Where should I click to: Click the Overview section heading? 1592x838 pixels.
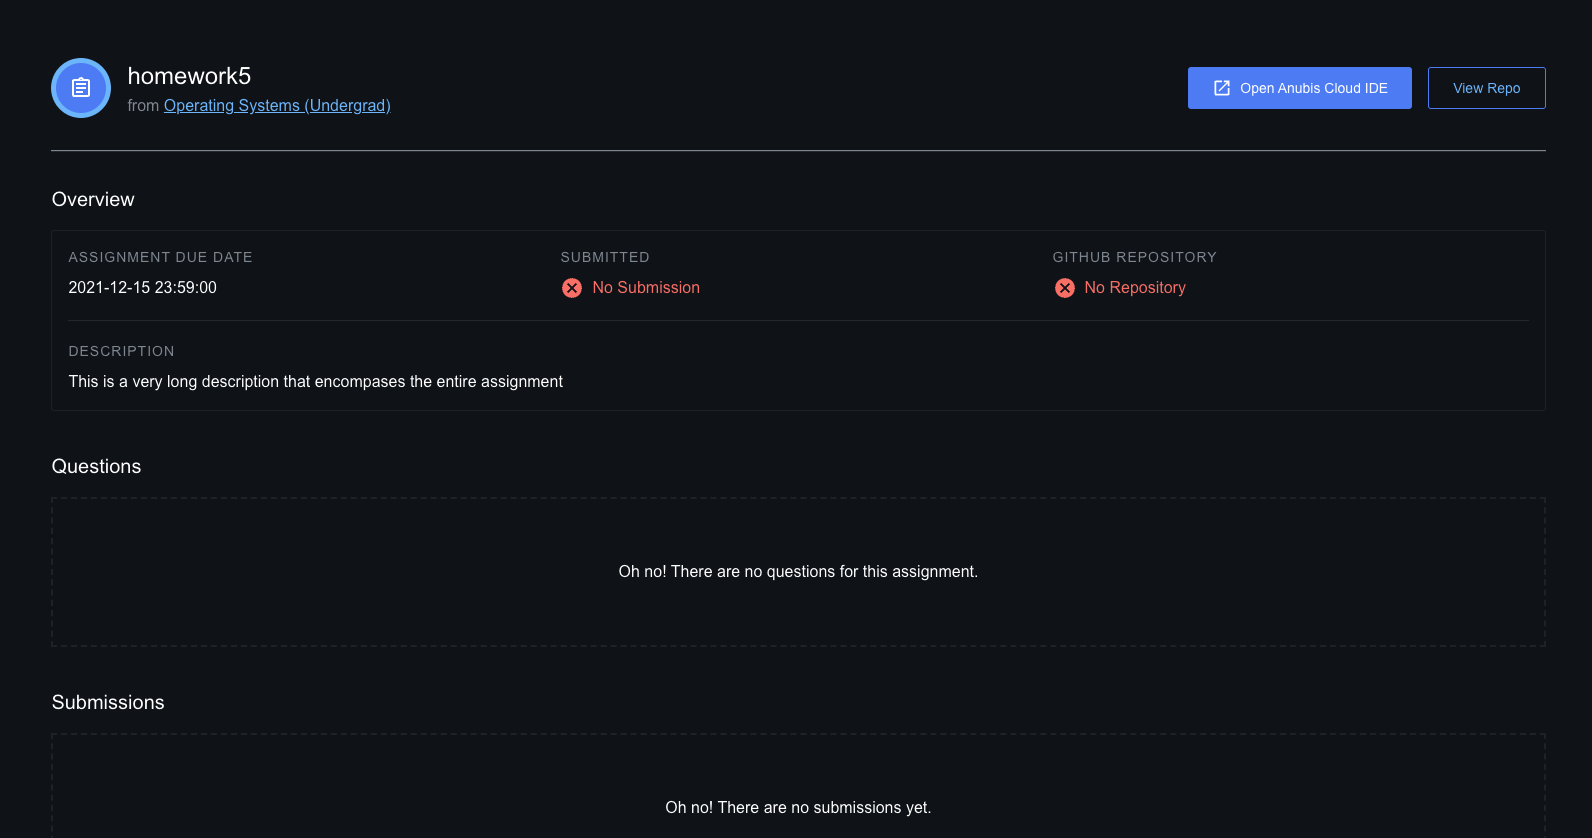[93, 199]
